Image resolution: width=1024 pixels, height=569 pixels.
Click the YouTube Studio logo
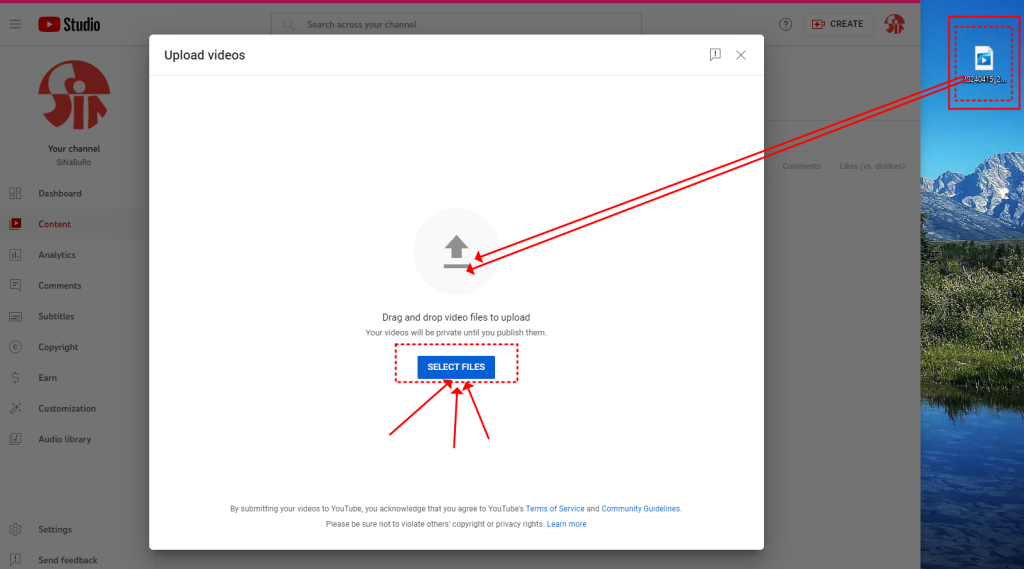click(69, 24)
